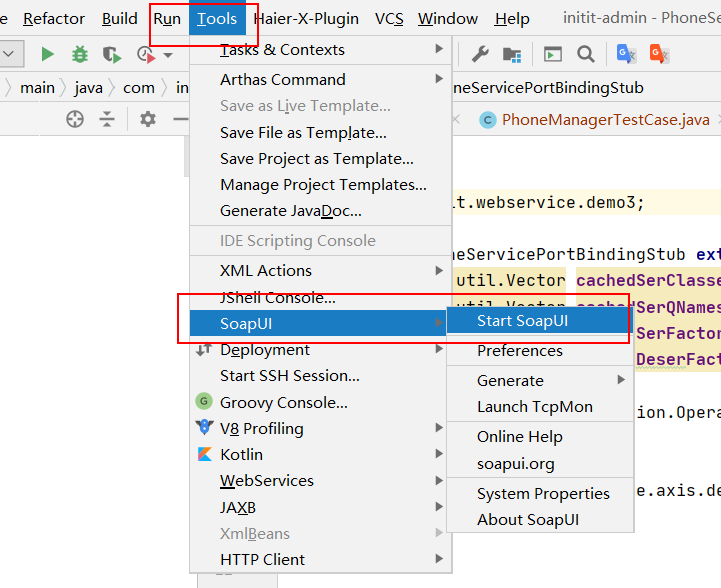This screenshot has width=721, height=588.
Task: Click the main breadcrumb segment
Action: (37, 87)
